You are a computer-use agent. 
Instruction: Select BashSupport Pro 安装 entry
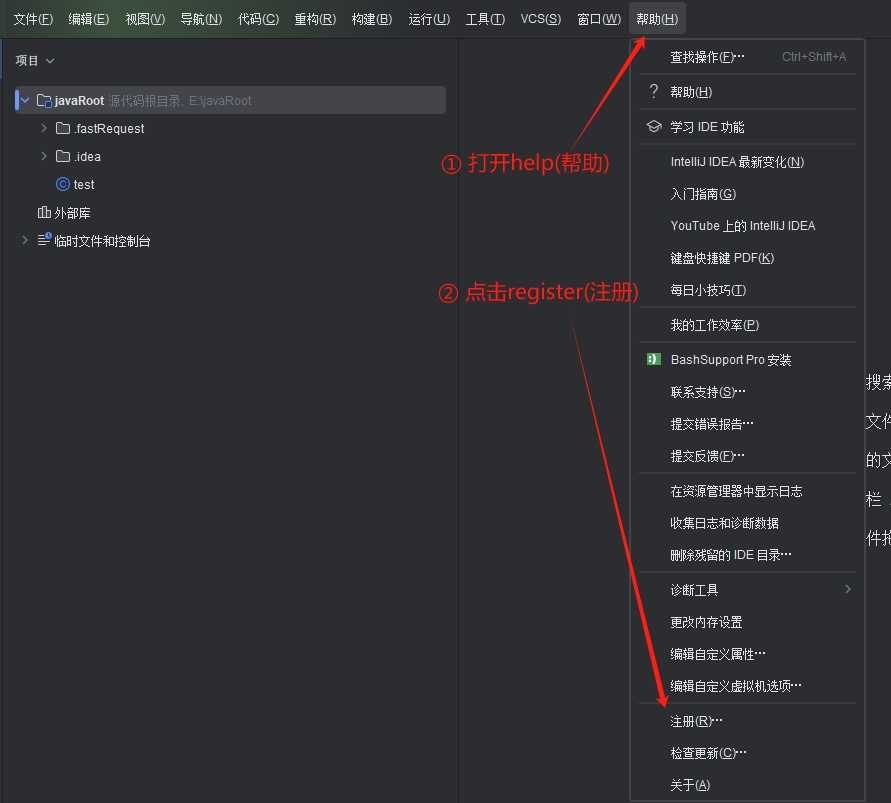coord(747,360)
